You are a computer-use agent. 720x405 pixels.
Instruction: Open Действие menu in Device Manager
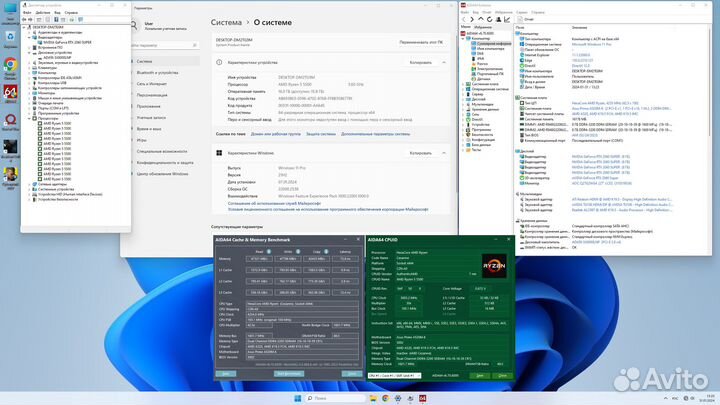43,13
